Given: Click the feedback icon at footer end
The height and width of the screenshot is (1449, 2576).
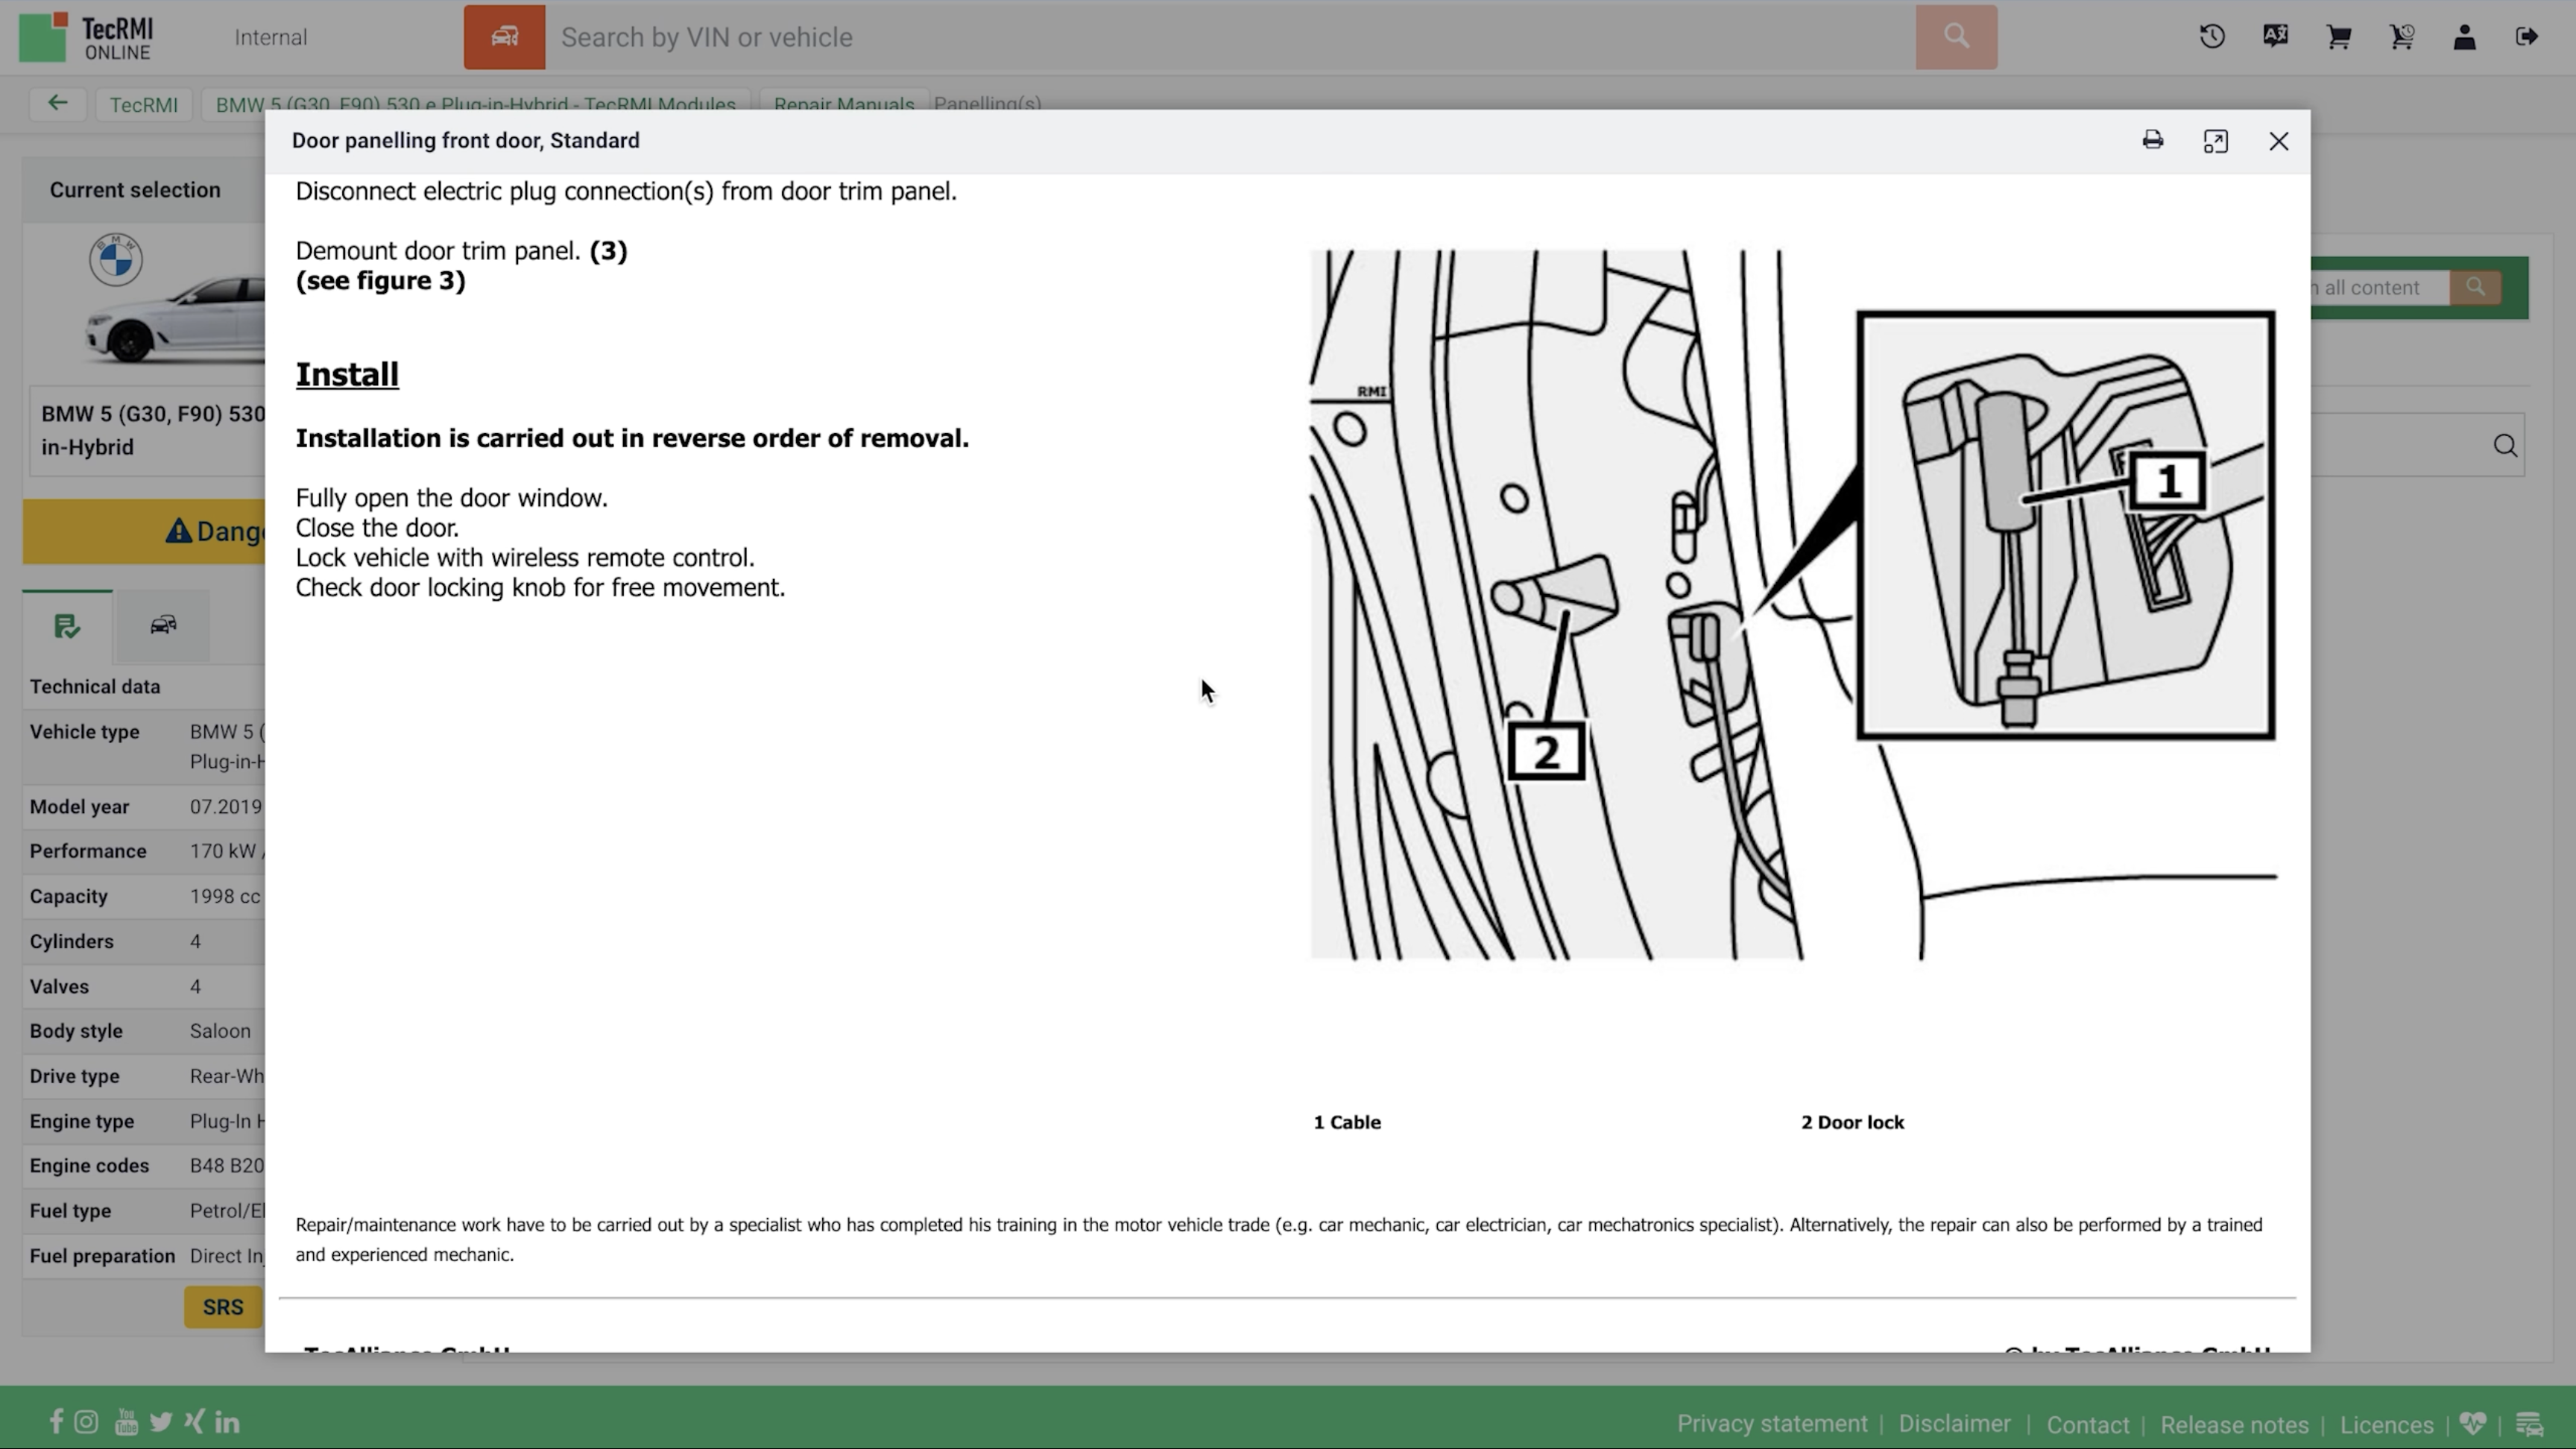Looking at the screenshot, I should click(x=2529, y=1423).
